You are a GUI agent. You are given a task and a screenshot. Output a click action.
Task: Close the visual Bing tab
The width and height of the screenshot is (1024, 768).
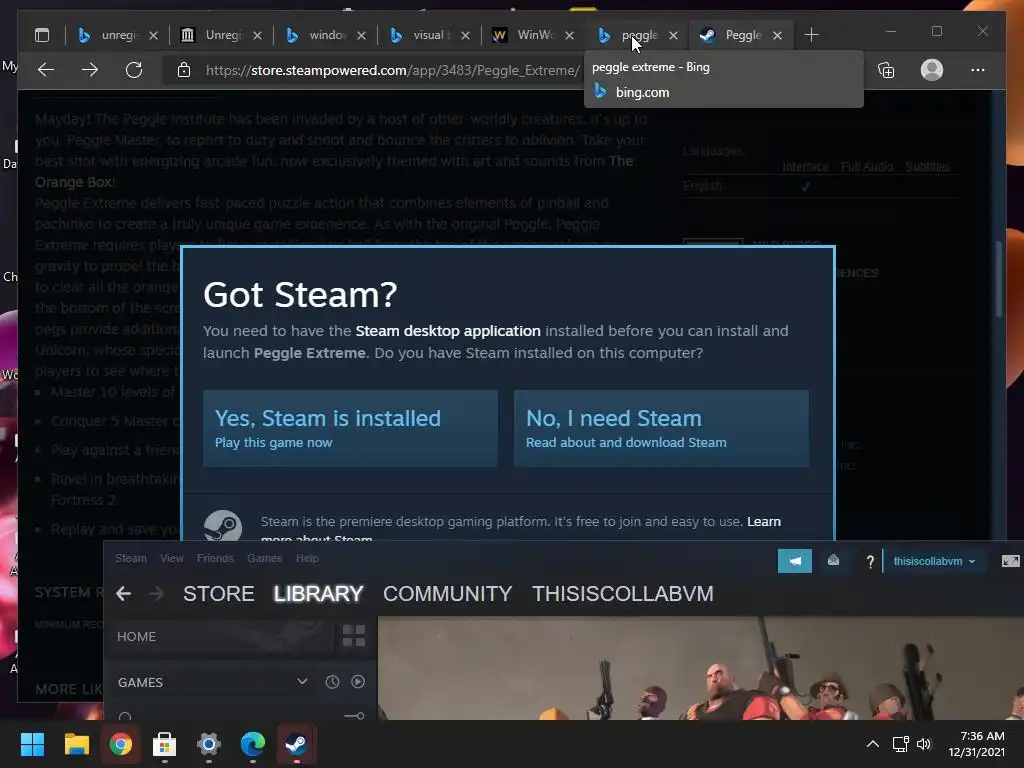pyautogui.click(x=466, y=35)
